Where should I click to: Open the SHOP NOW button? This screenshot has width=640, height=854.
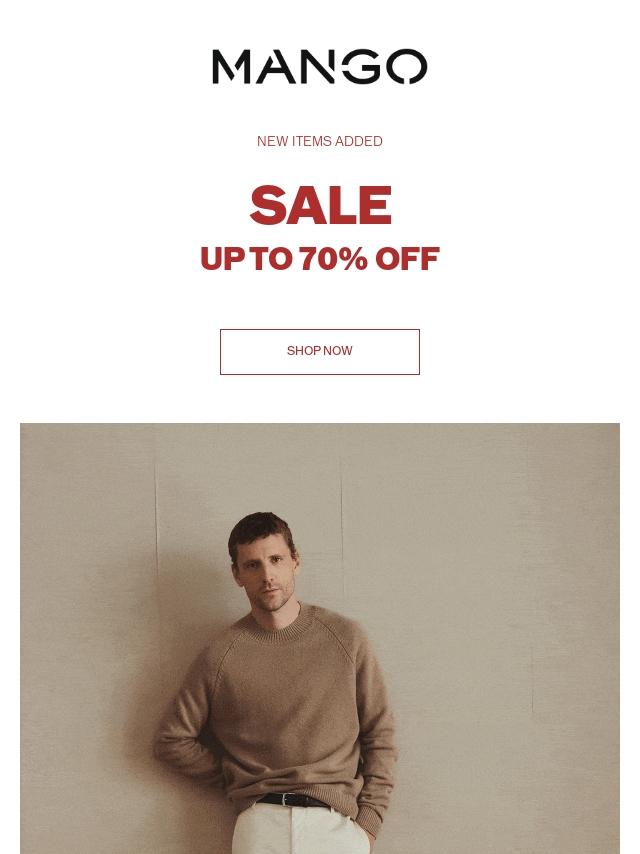320,351
